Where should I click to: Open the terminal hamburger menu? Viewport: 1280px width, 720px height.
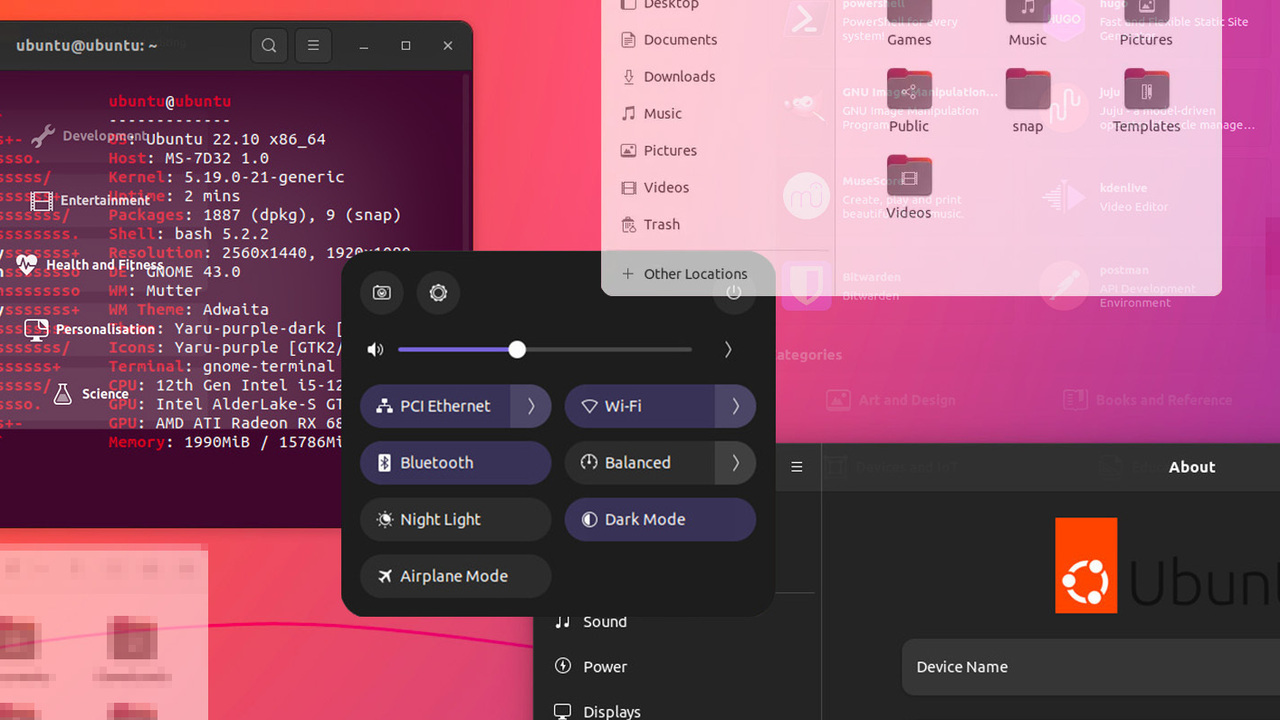[x=313, y=46]
